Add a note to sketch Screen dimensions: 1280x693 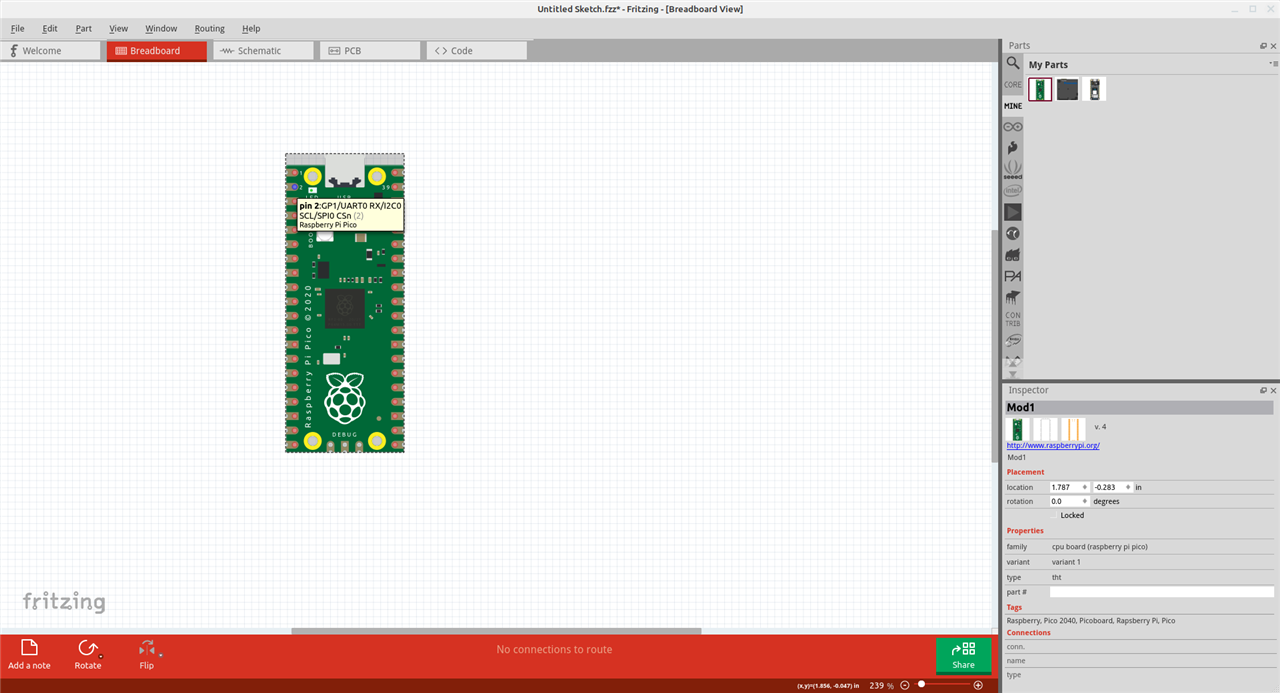click(x=29, y=654)
